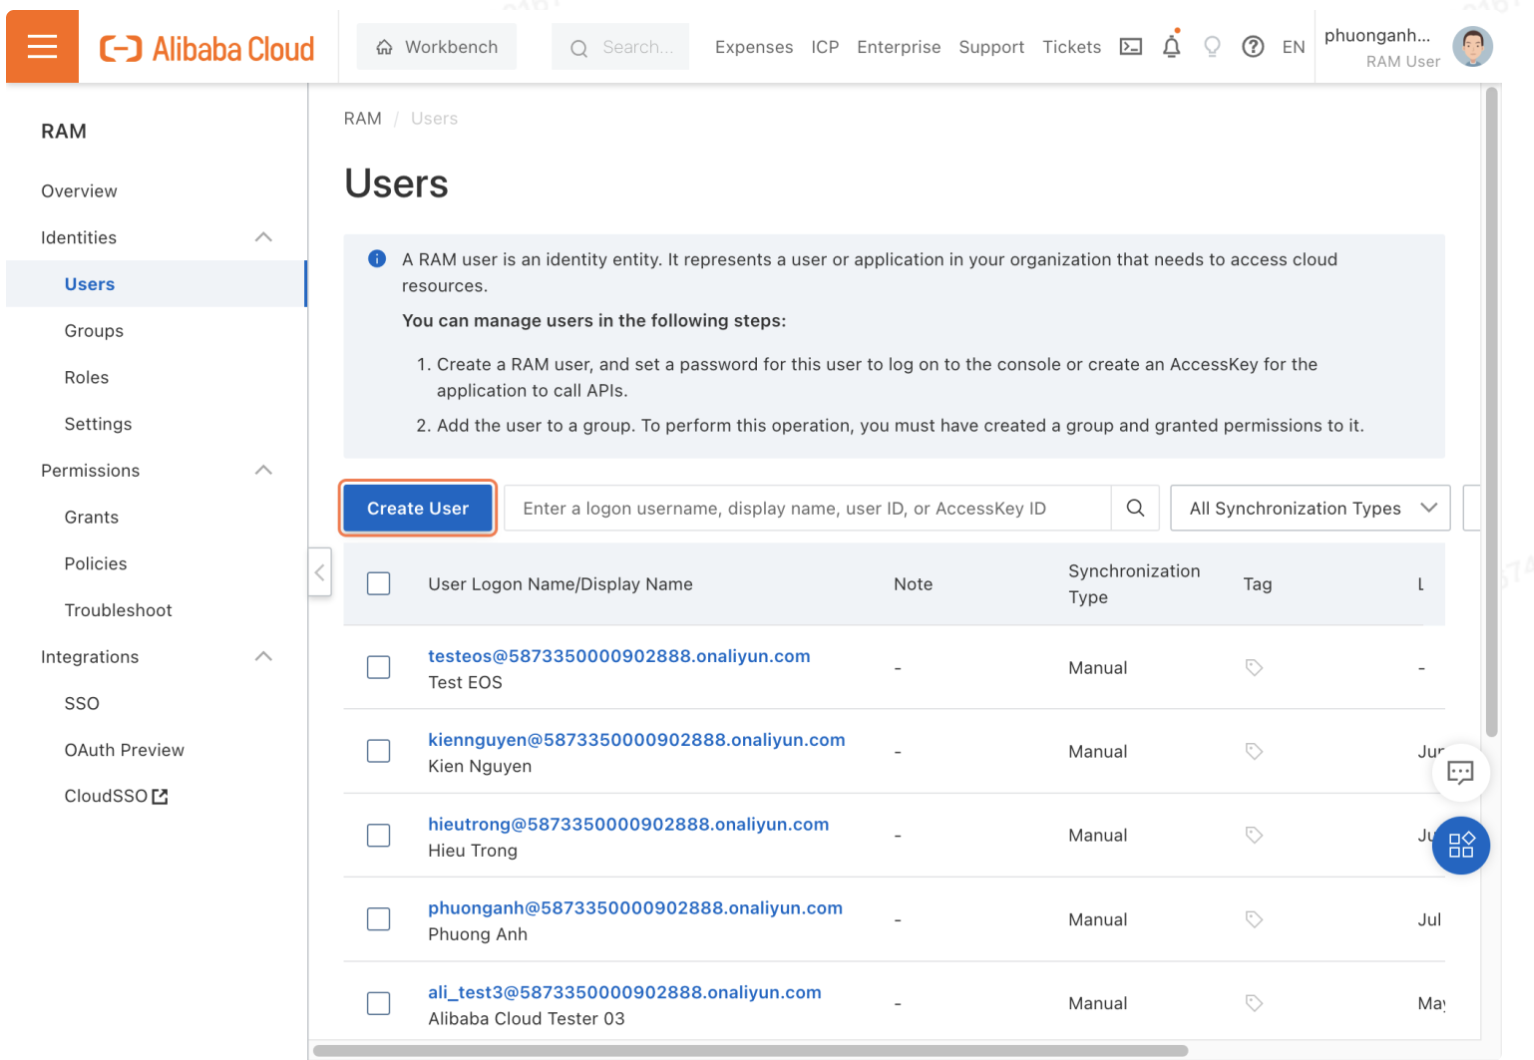Launch Cloud Shell terminal icon
1534x1060 pixels.
(x=1130, y=47)
